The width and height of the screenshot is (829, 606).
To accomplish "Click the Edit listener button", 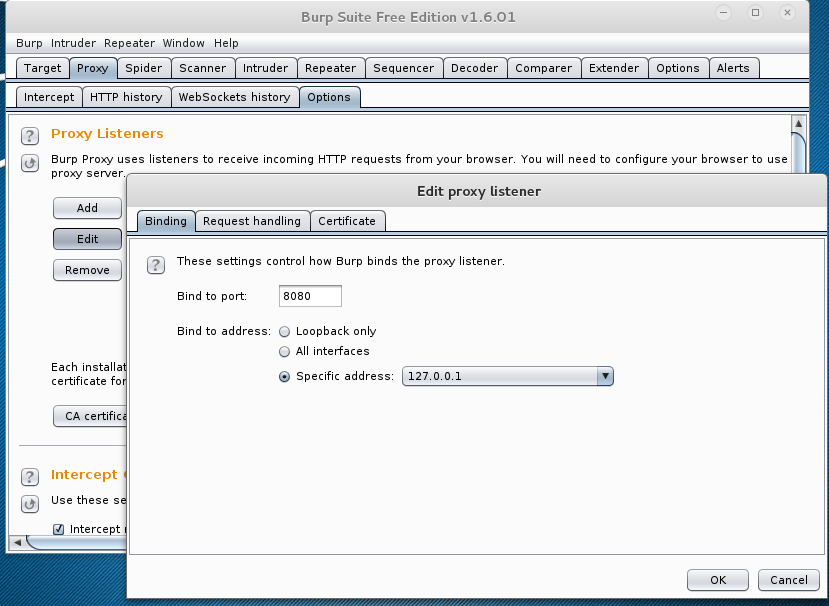I will pyautogui.click(x=87, y=239).
